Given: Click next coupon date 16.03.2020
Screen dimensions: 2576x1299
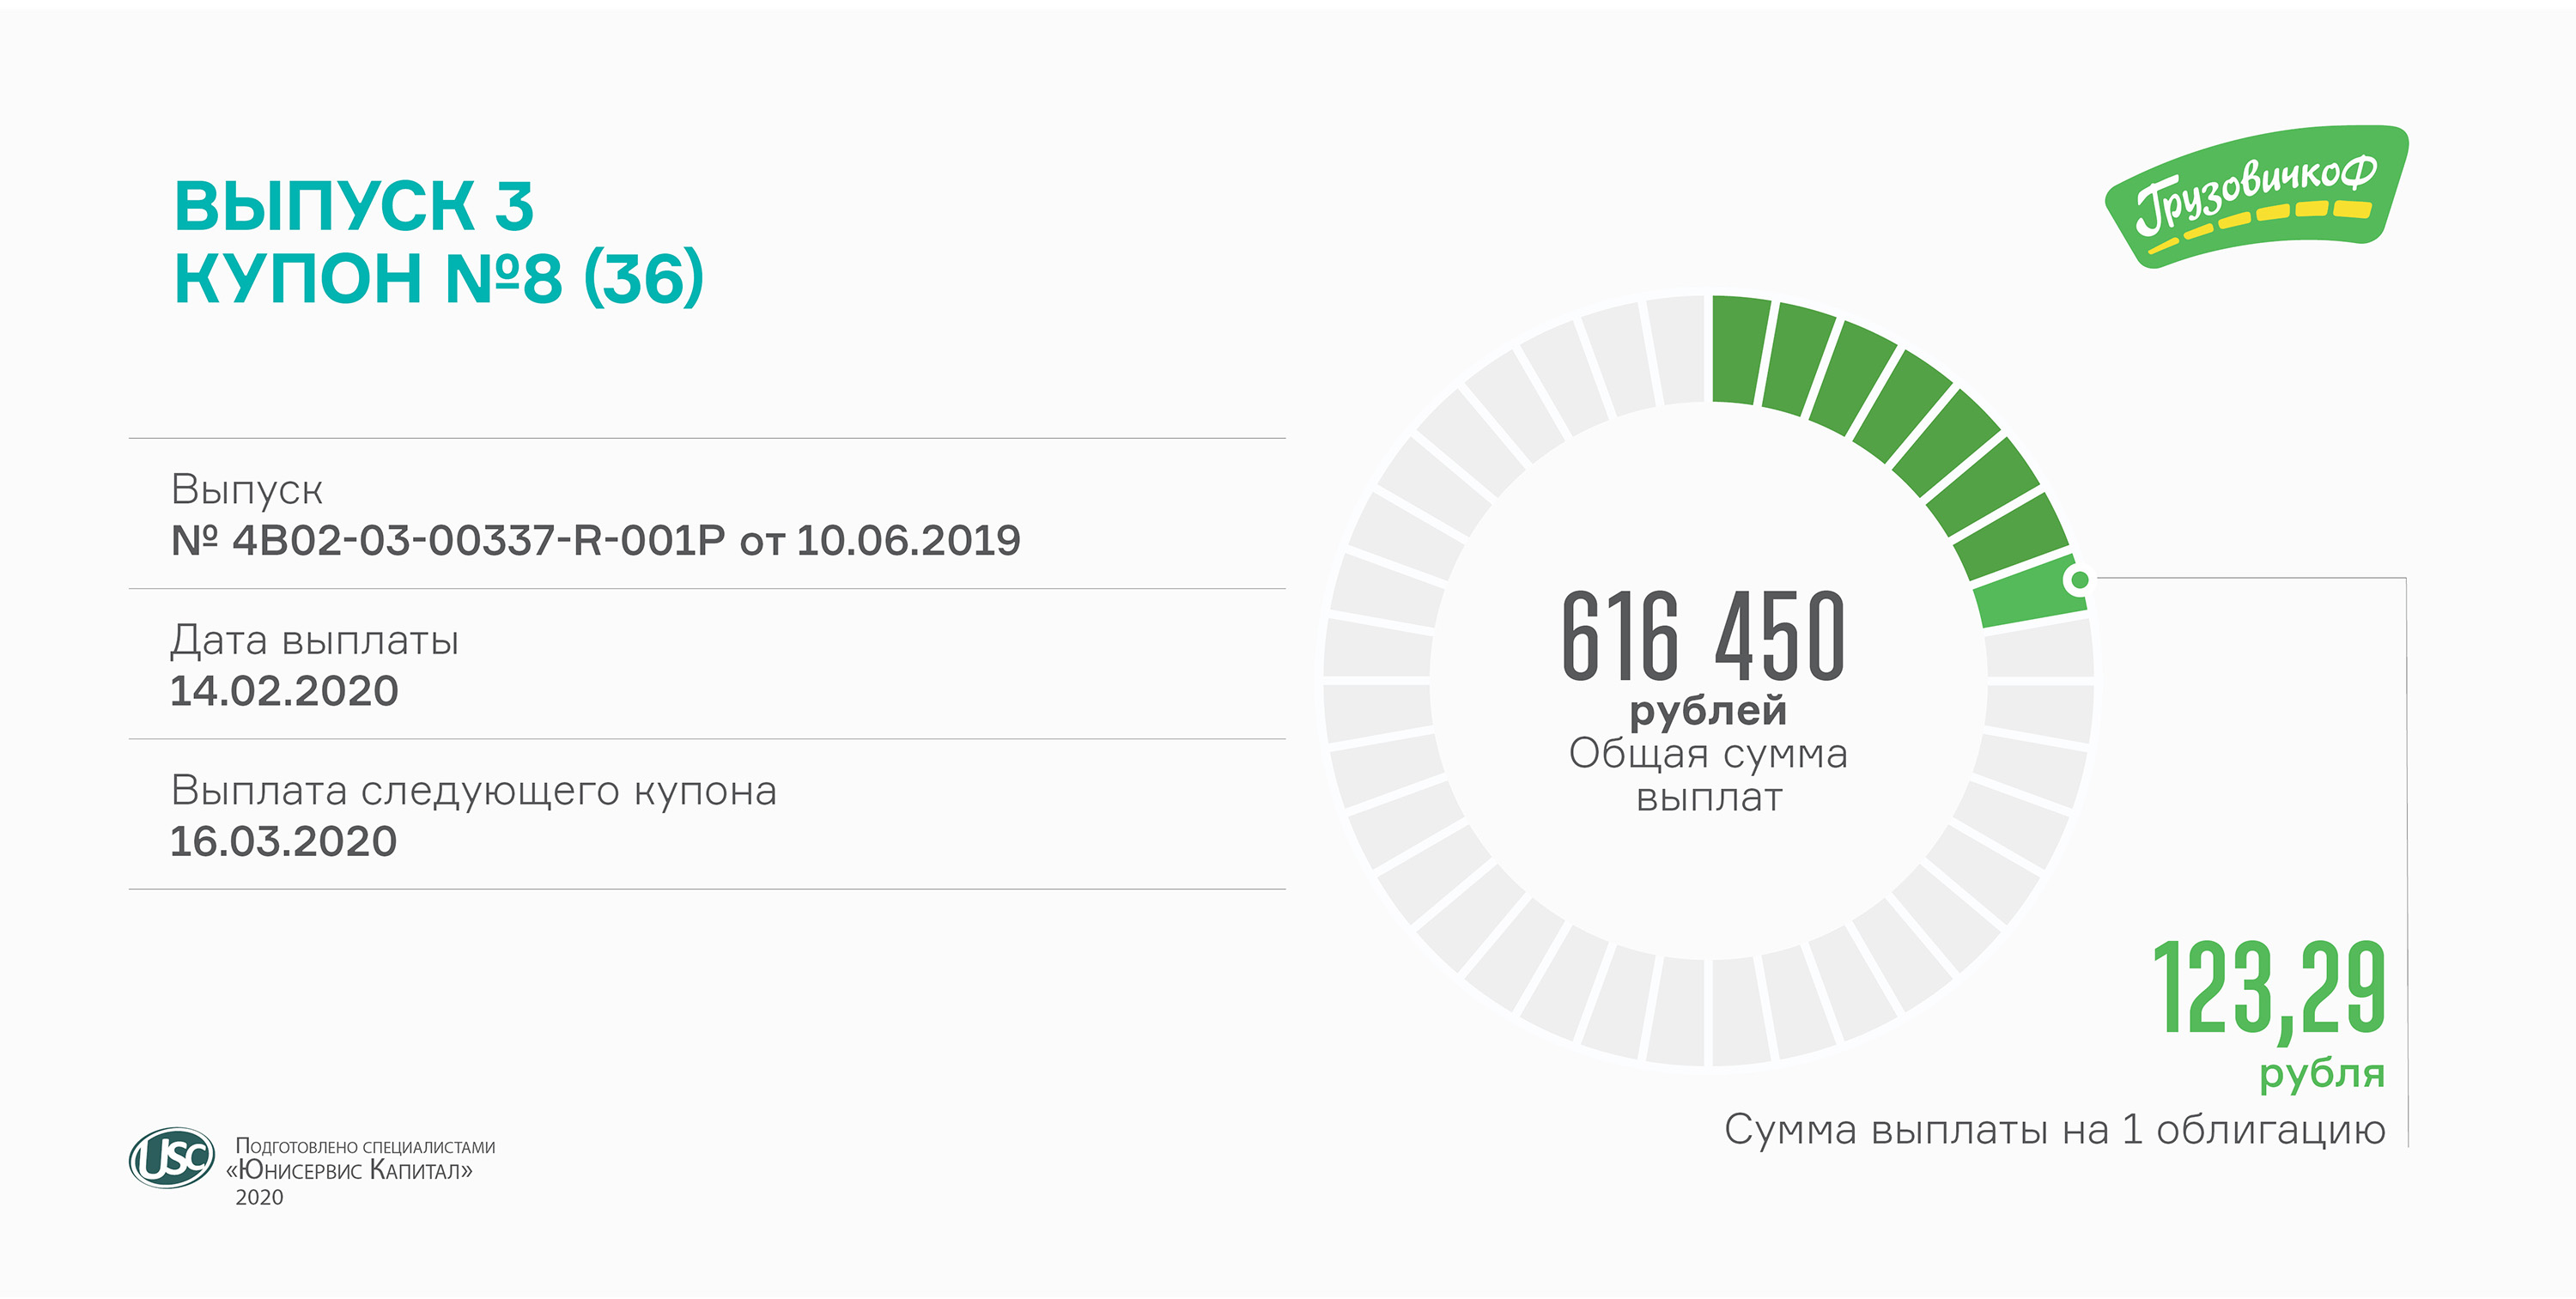Looking at the screenshot, I should click(x=283, y=841).
